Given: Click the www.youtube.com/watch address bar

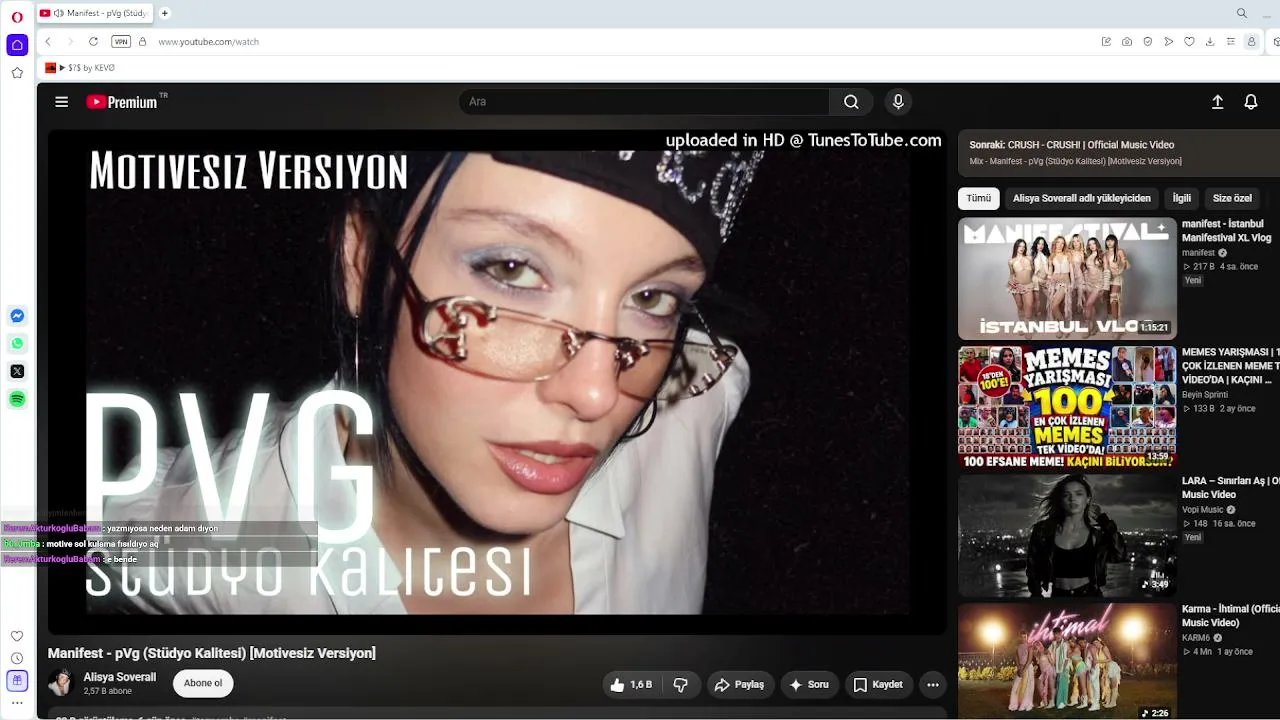Looking at the screenshot, I should 209,42.
